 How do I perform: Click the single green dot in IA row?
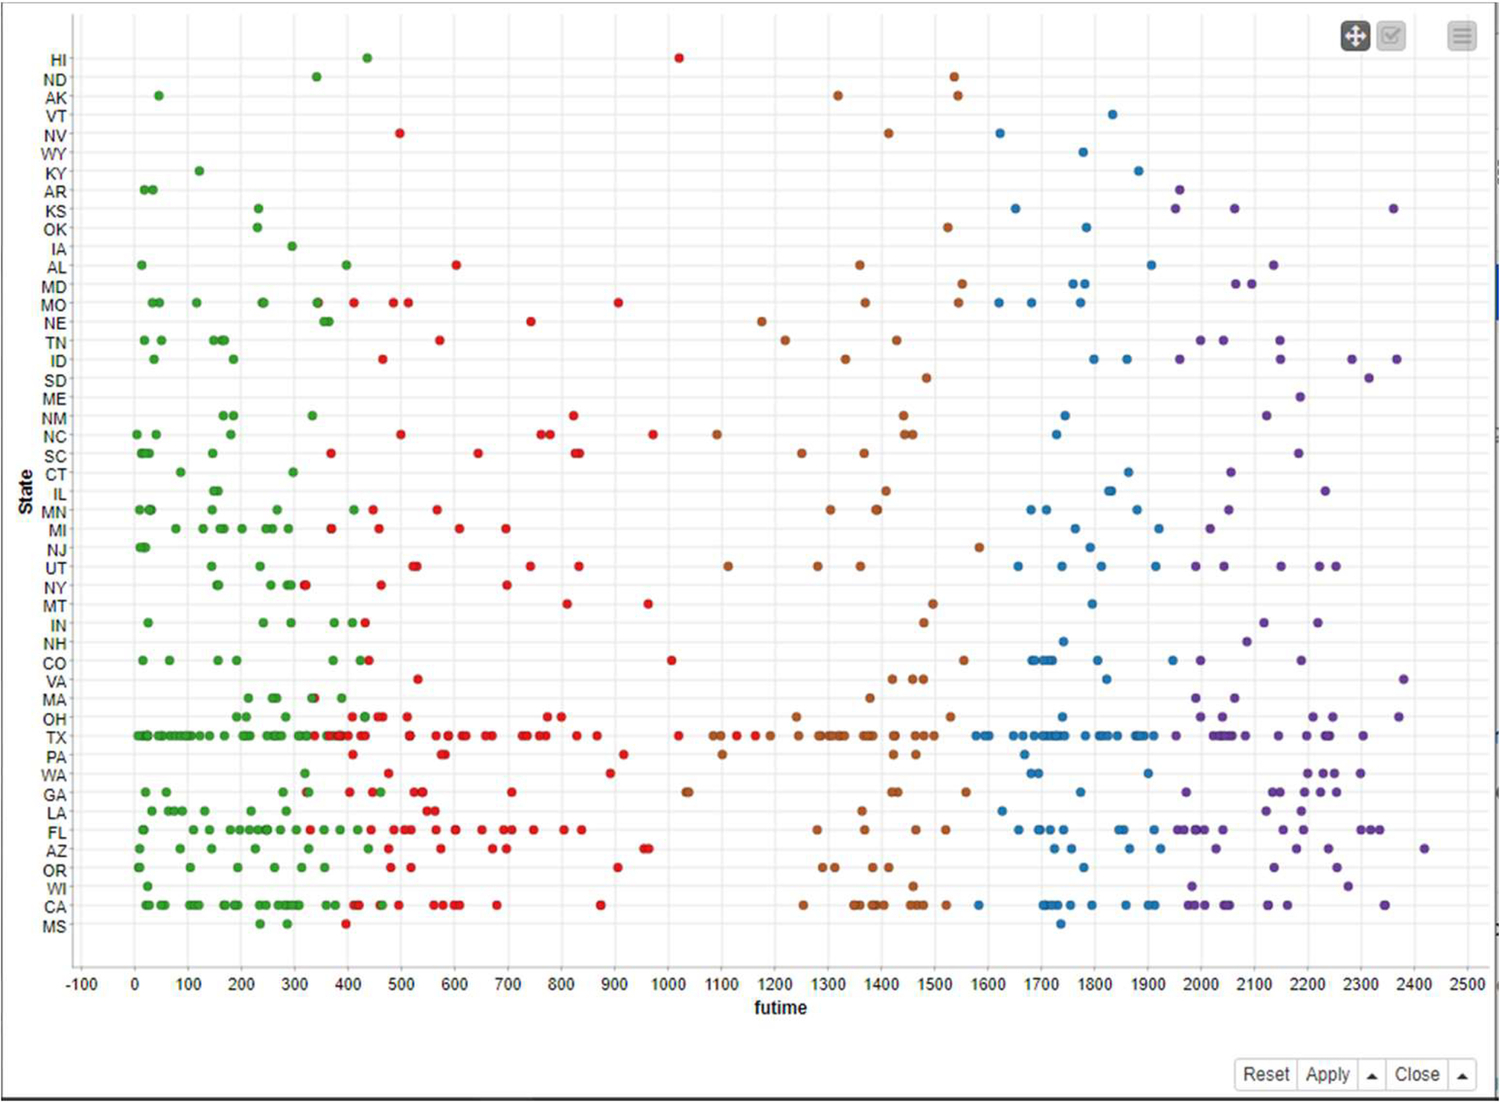(x=292, y=246)
